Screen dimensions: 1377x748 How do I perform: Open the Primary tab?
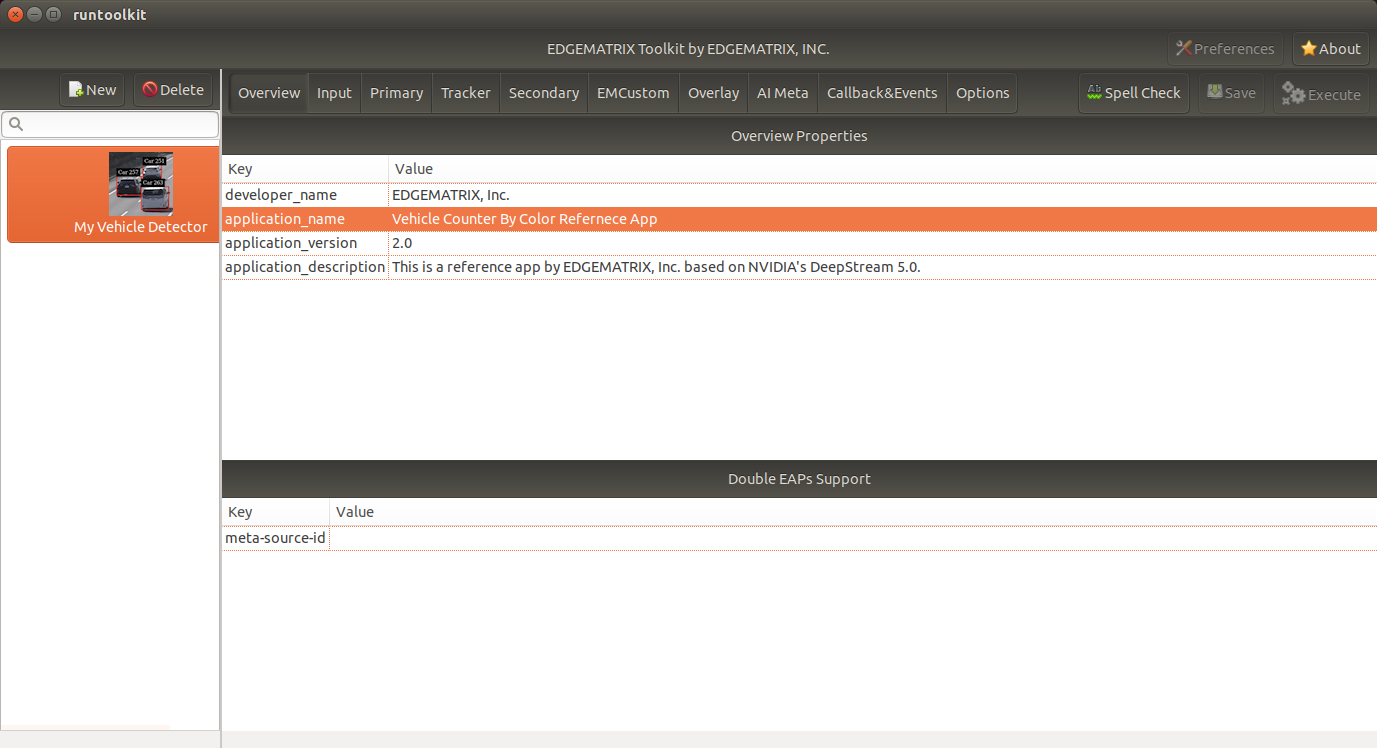tap(396, 93)
